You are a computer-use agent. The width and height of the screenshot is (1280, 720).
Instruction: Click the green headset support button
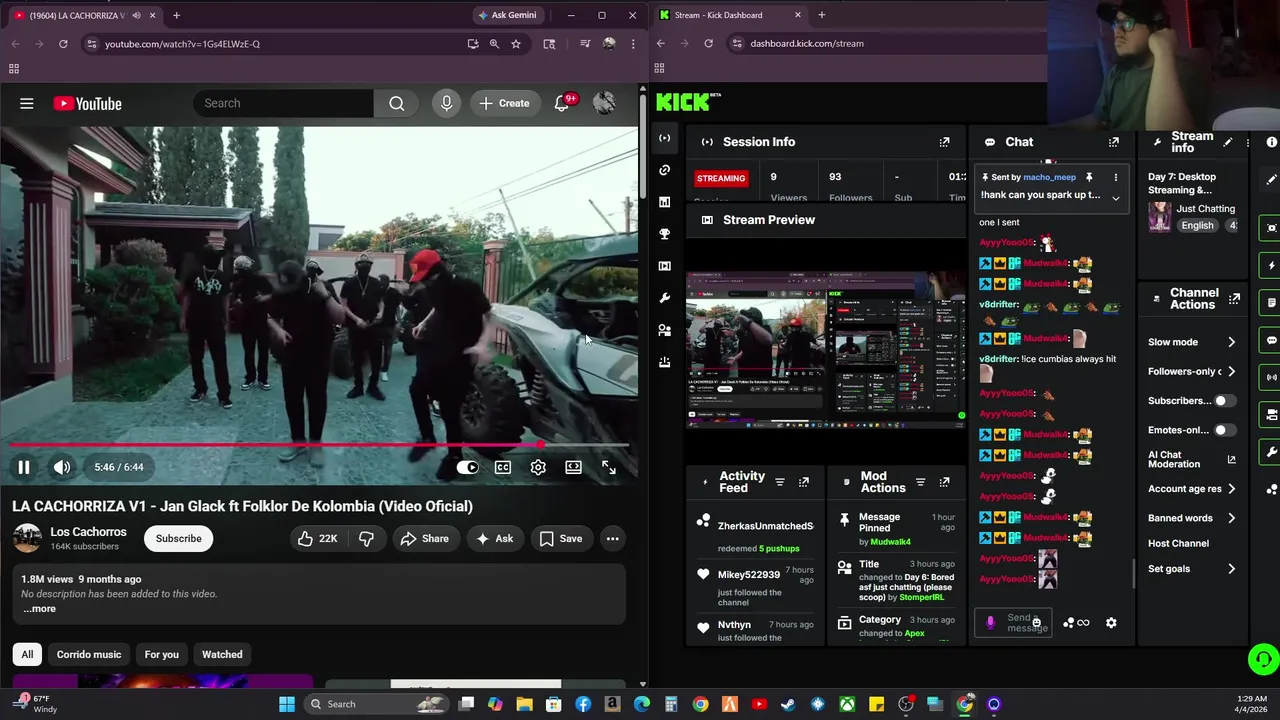click(1264, 659)
